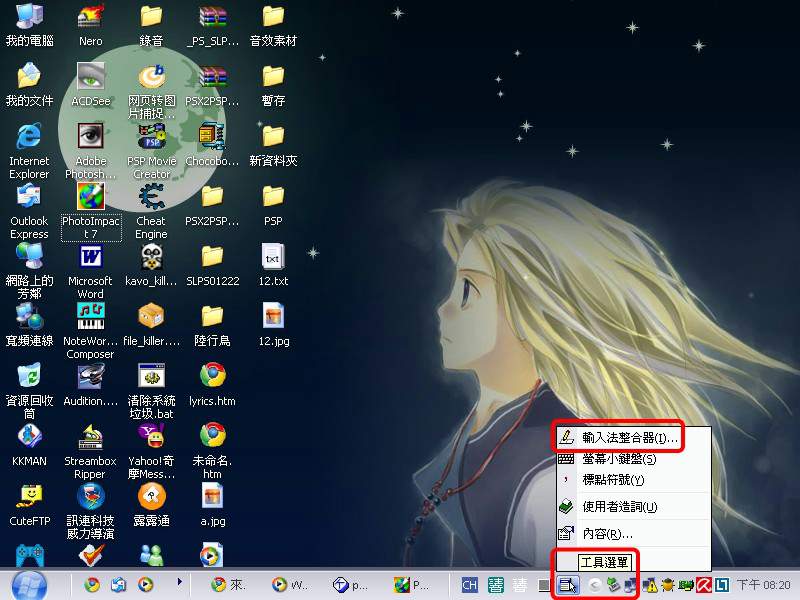Select the 12.txt file icon
Viewport: 800px width, 600px height.
point(273,265)
